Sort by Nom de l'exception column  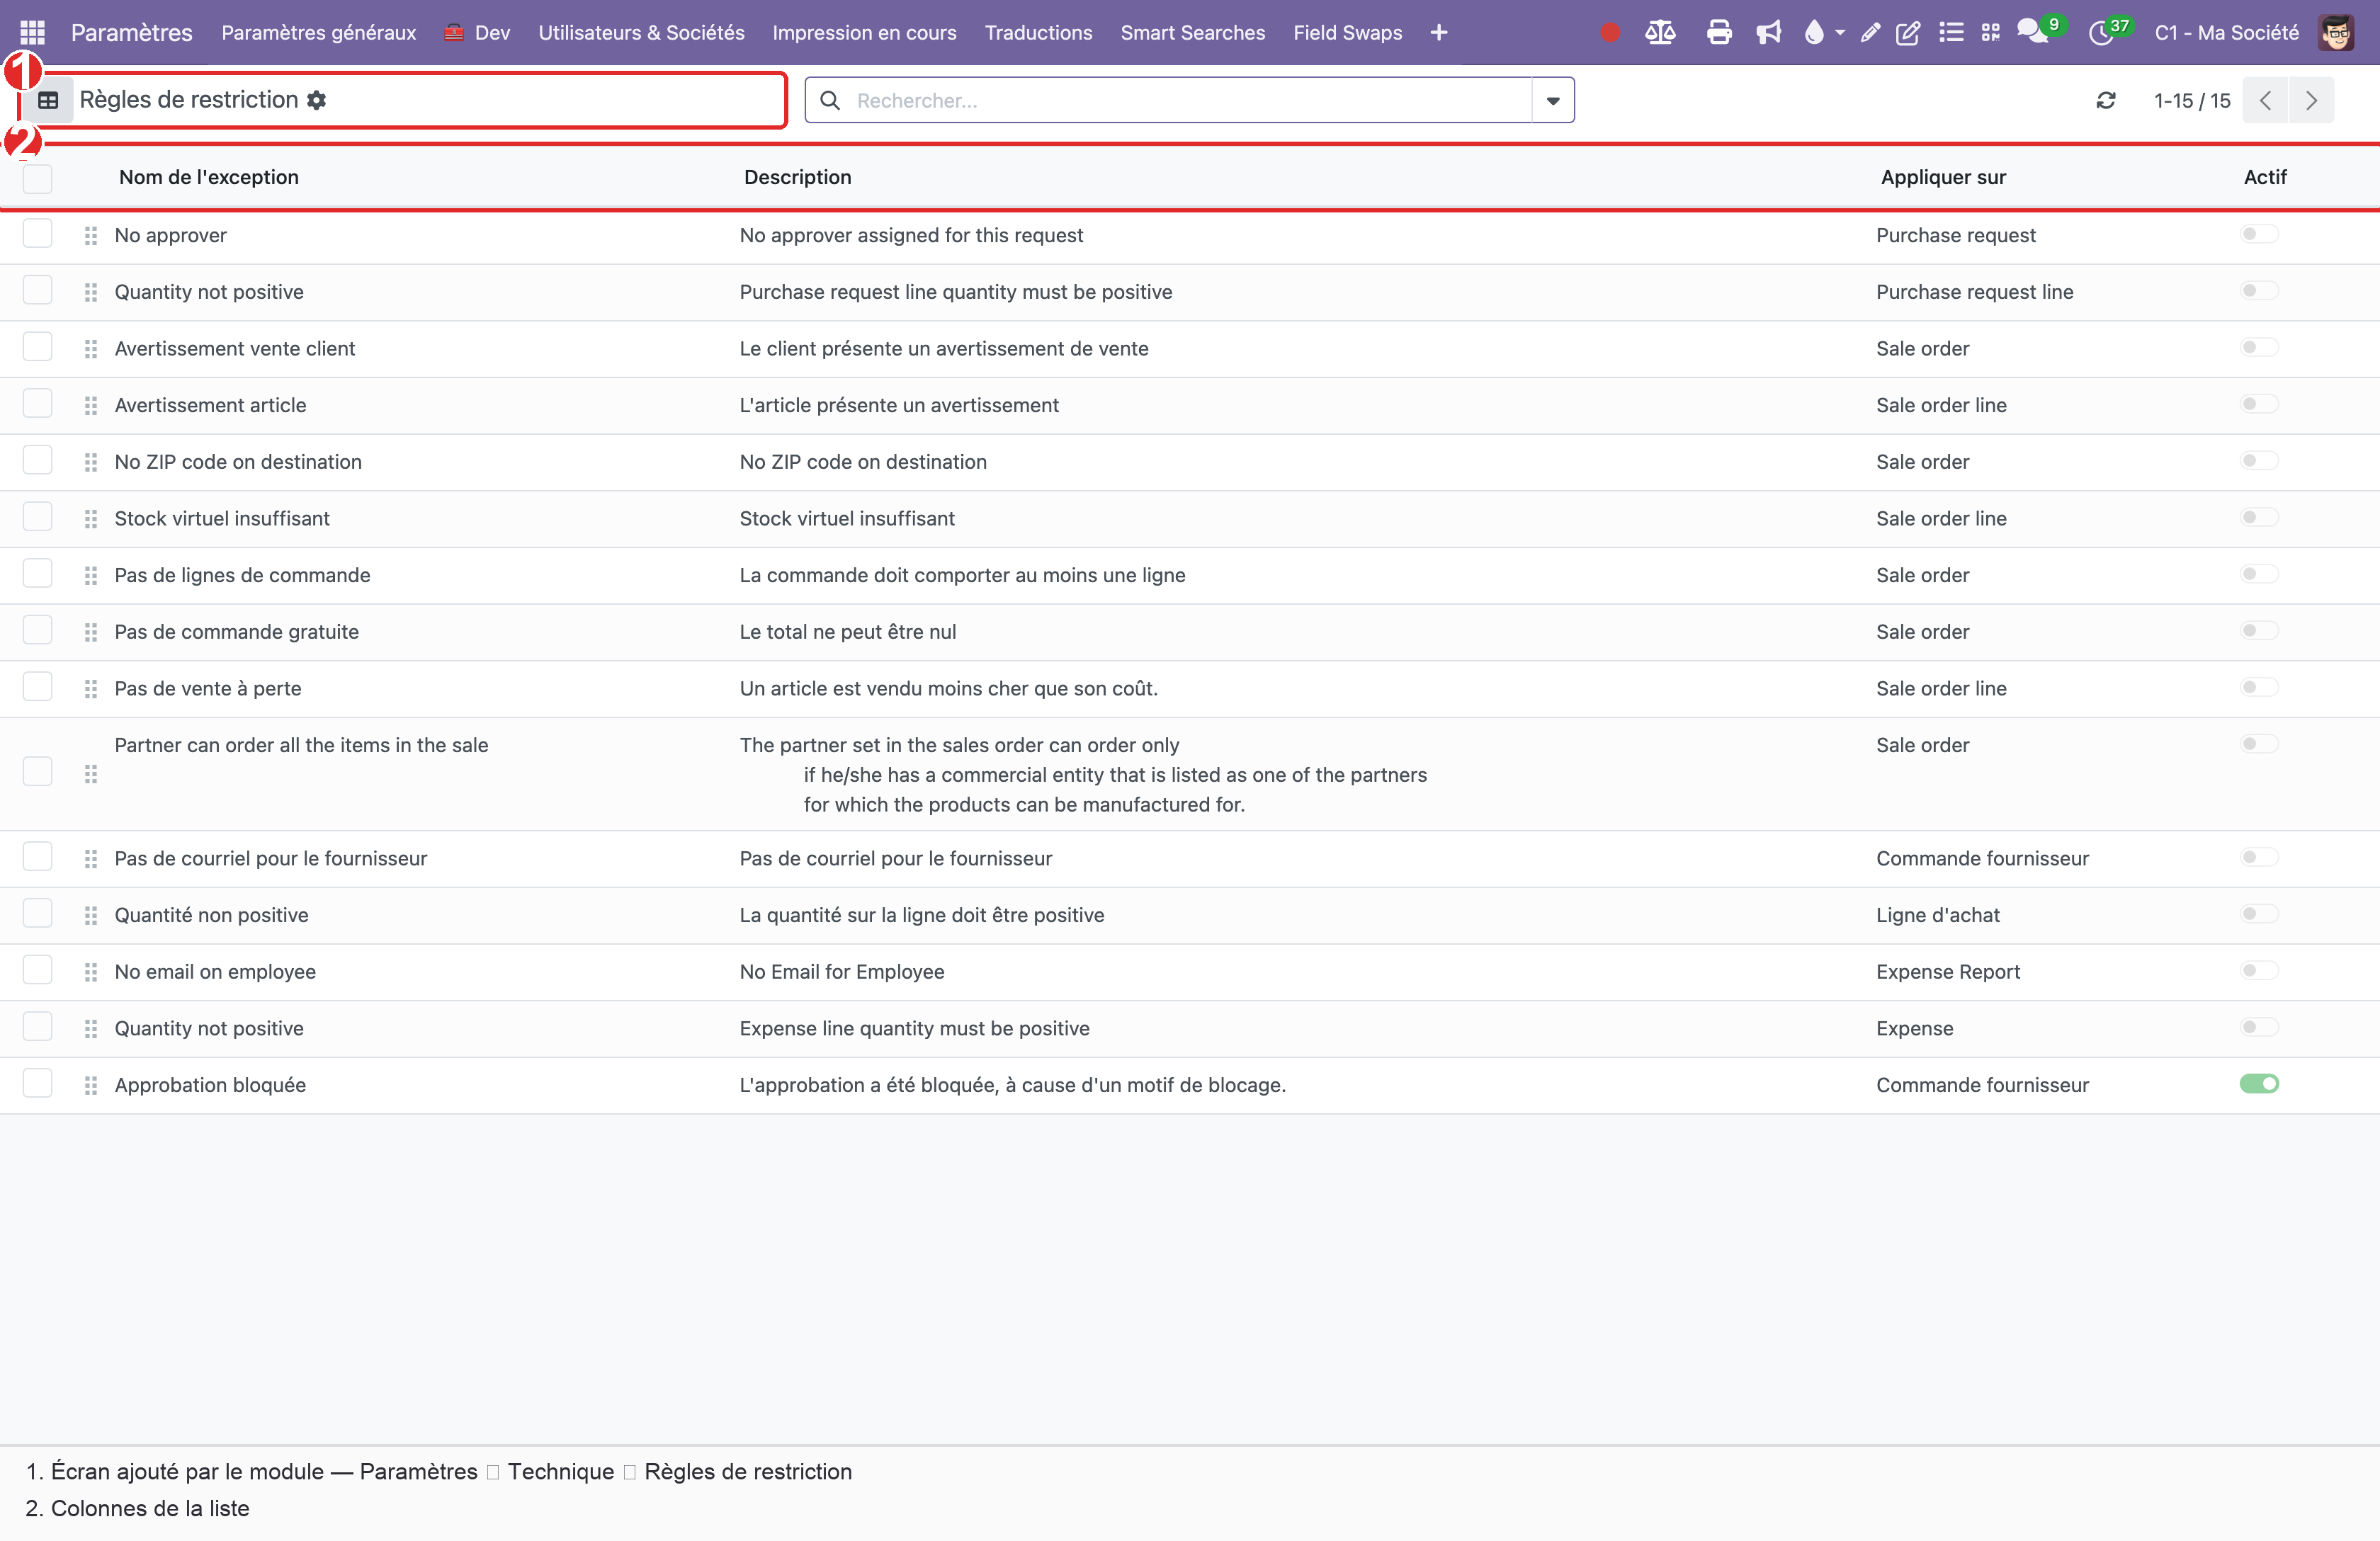pos(208,177)
